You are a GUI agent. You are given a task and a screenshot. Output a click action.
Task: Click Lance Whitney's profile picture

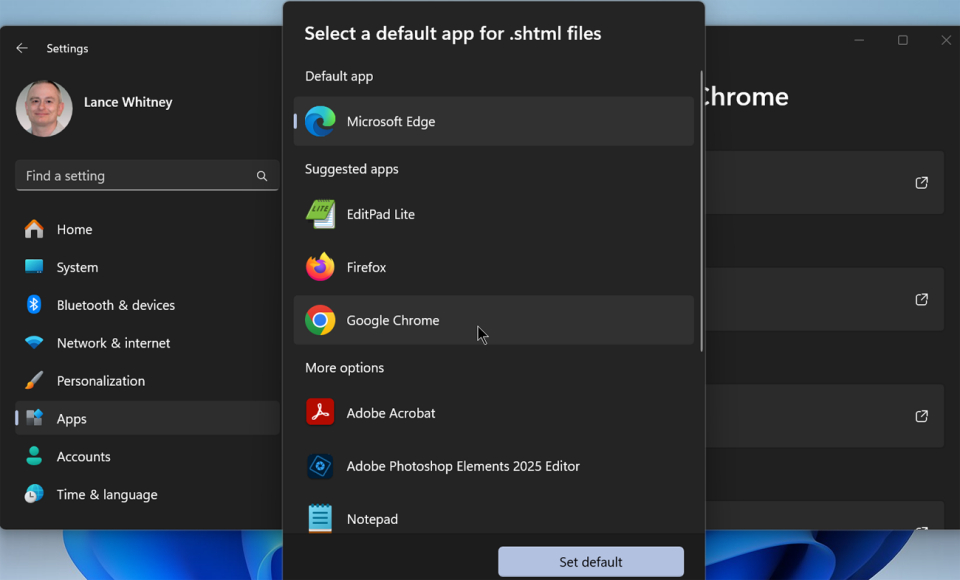click(x=44, y=108)
